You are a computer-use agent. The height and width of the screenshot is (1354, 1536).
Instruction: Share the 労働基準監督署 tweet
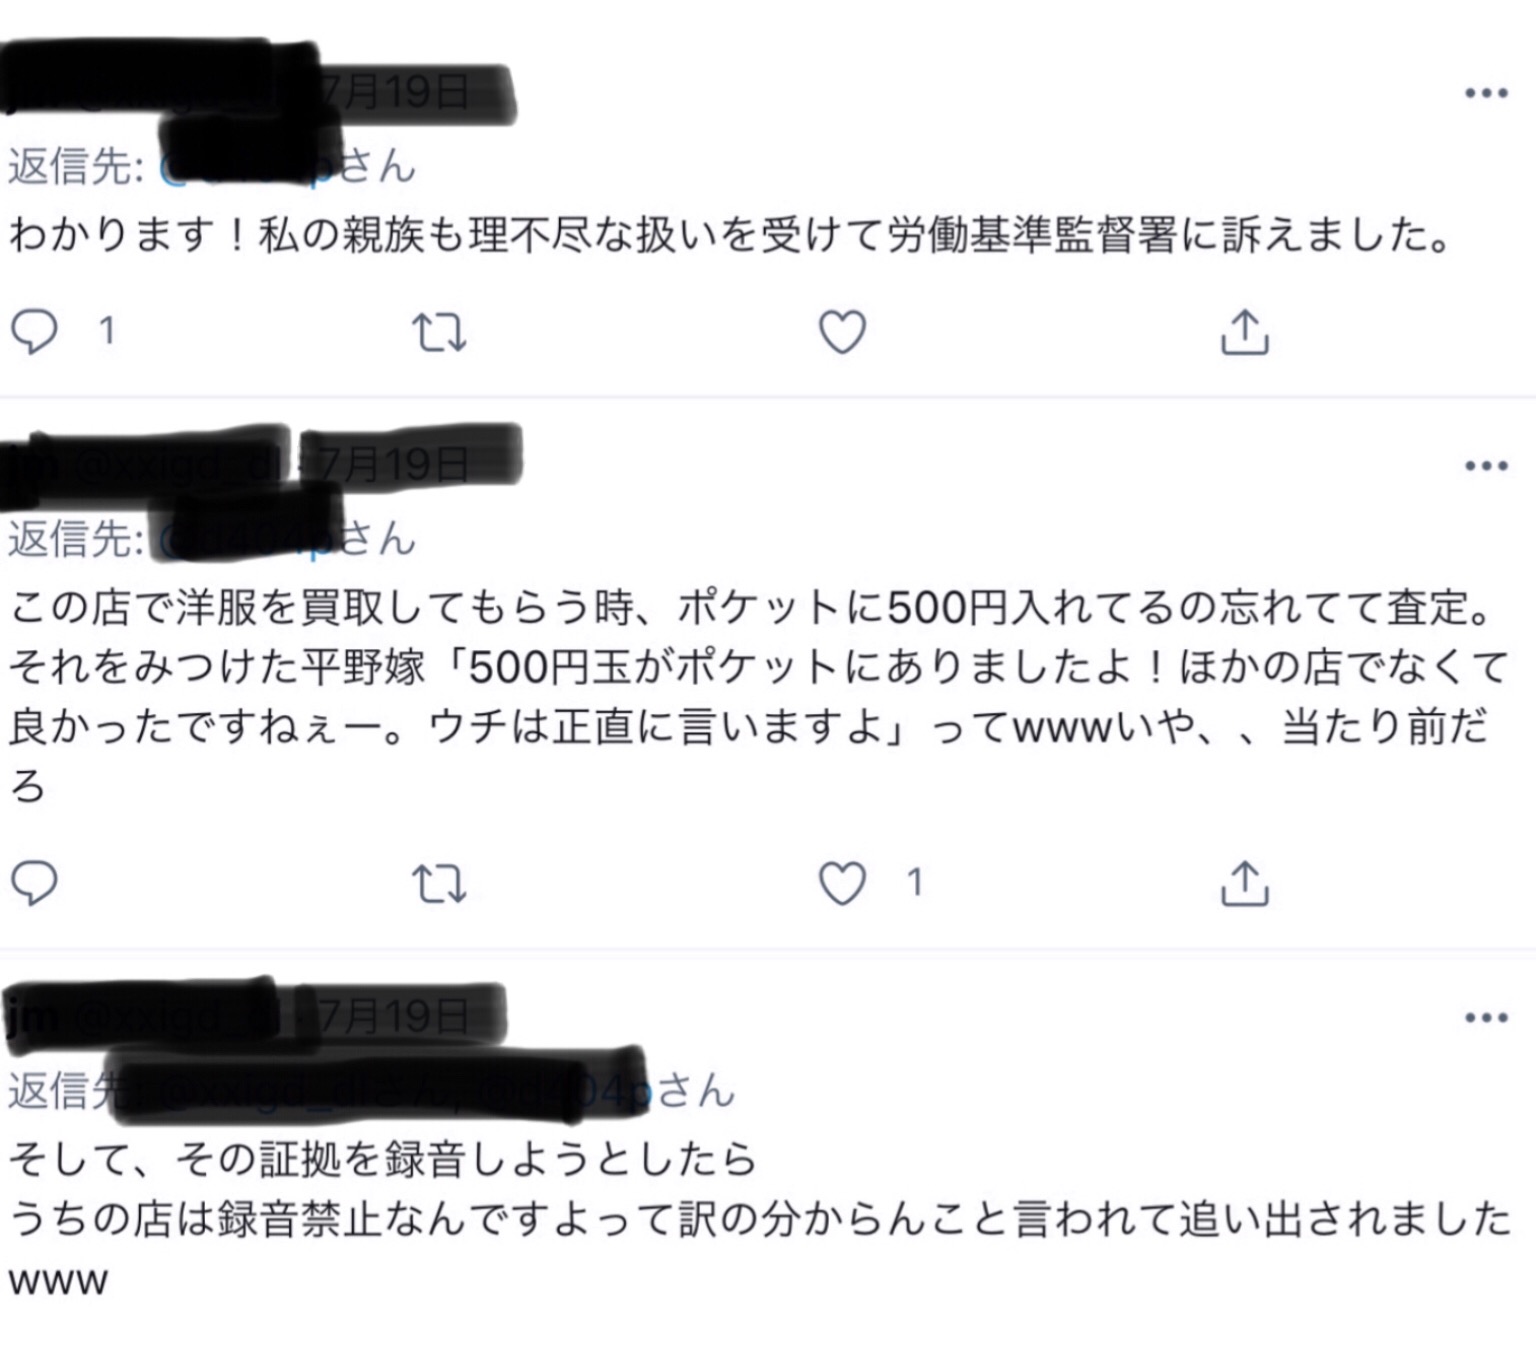click(1244, 331)
